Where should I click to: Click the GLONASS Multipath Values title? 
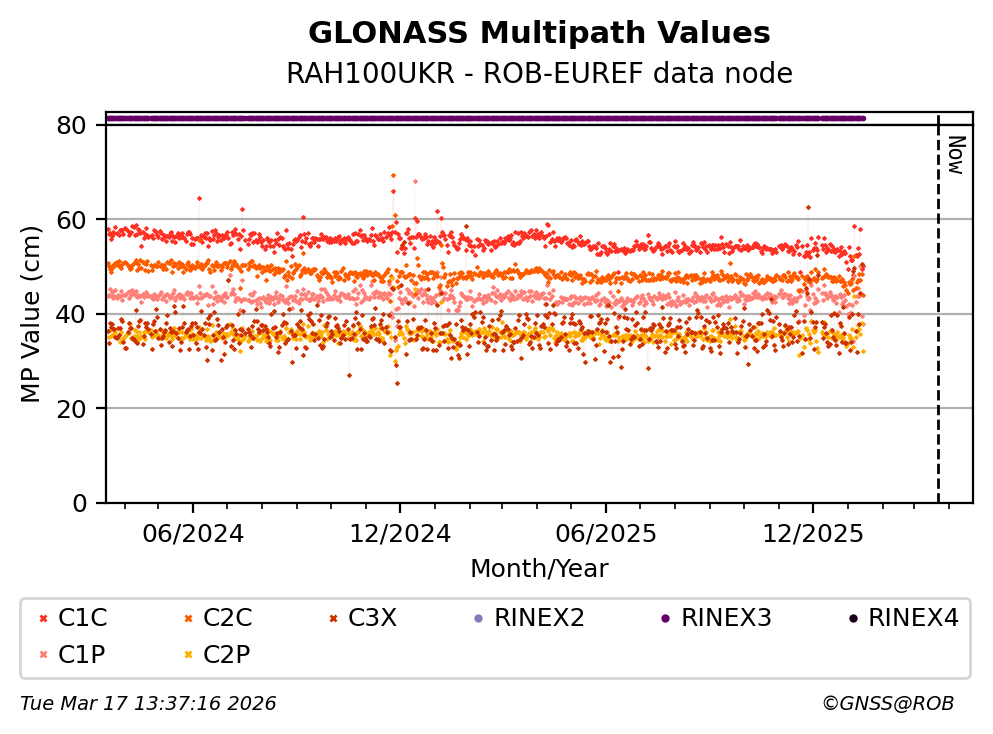539,33
